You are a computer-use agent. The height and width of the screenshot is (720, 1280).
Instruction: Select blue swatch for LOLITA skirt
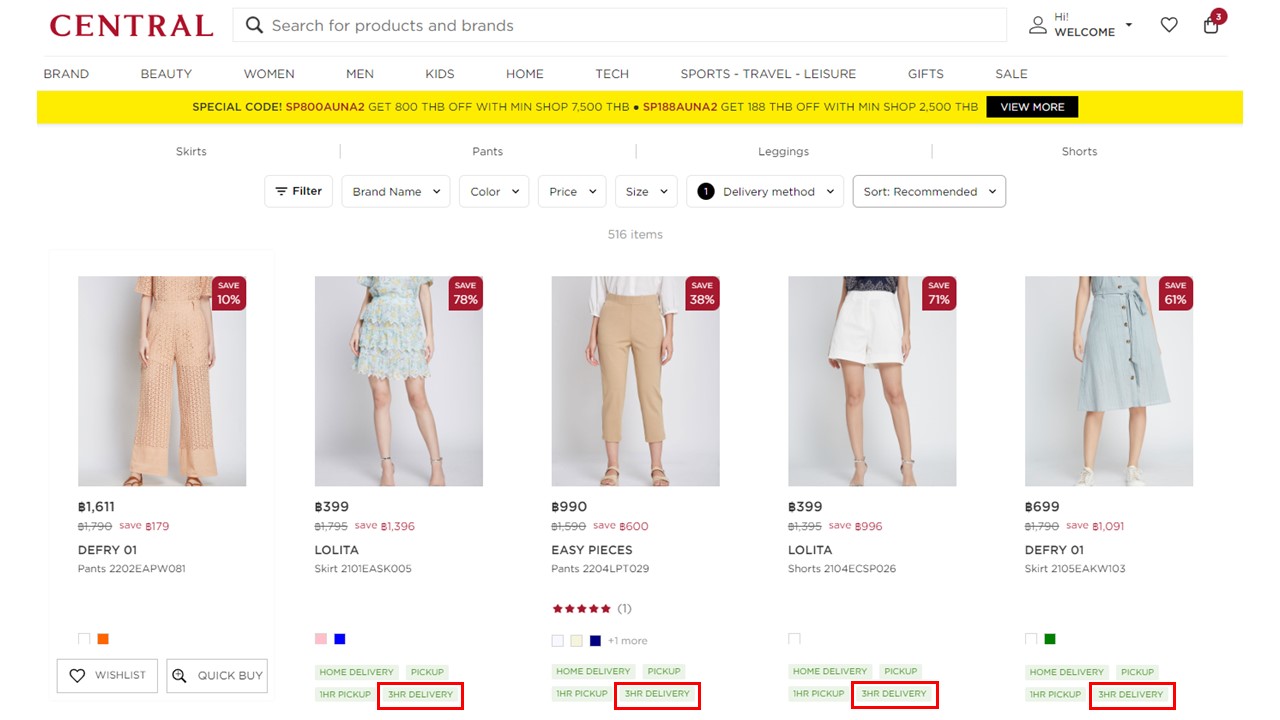tap(340, 639)
